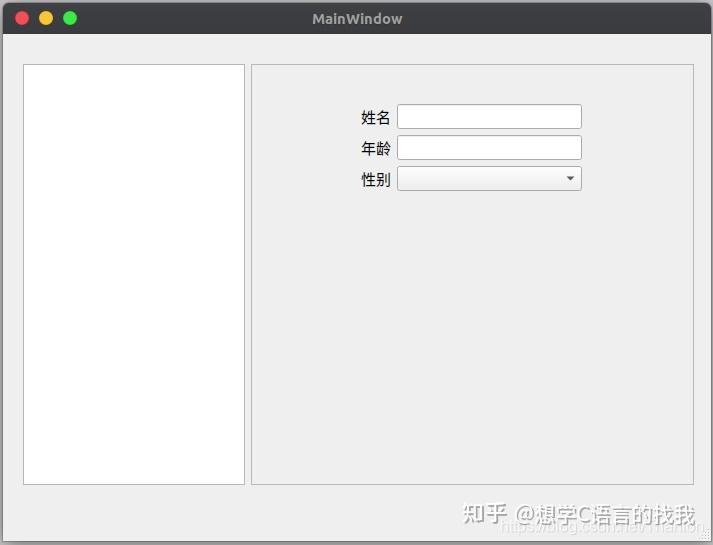The image size is (713, 545).
Task: Click the small arrow in the 性别 combo box
Action: 570,179
